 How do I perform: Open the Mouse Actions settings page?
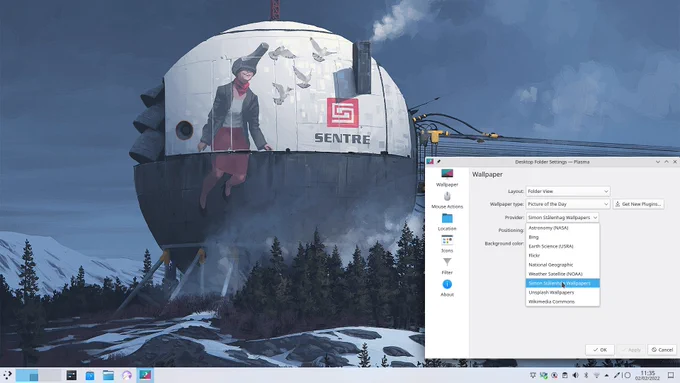click(447, 200)
